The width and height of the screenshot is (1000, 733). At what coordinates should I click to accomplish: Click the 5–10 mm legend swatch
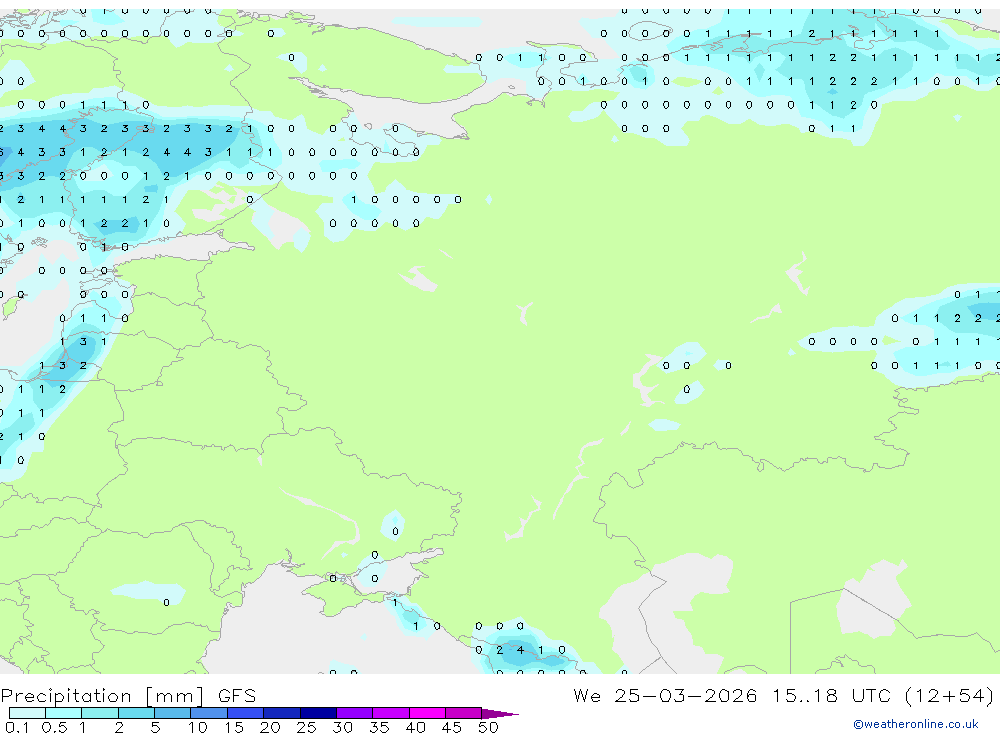pyautogui.click(x=173, y=713)
